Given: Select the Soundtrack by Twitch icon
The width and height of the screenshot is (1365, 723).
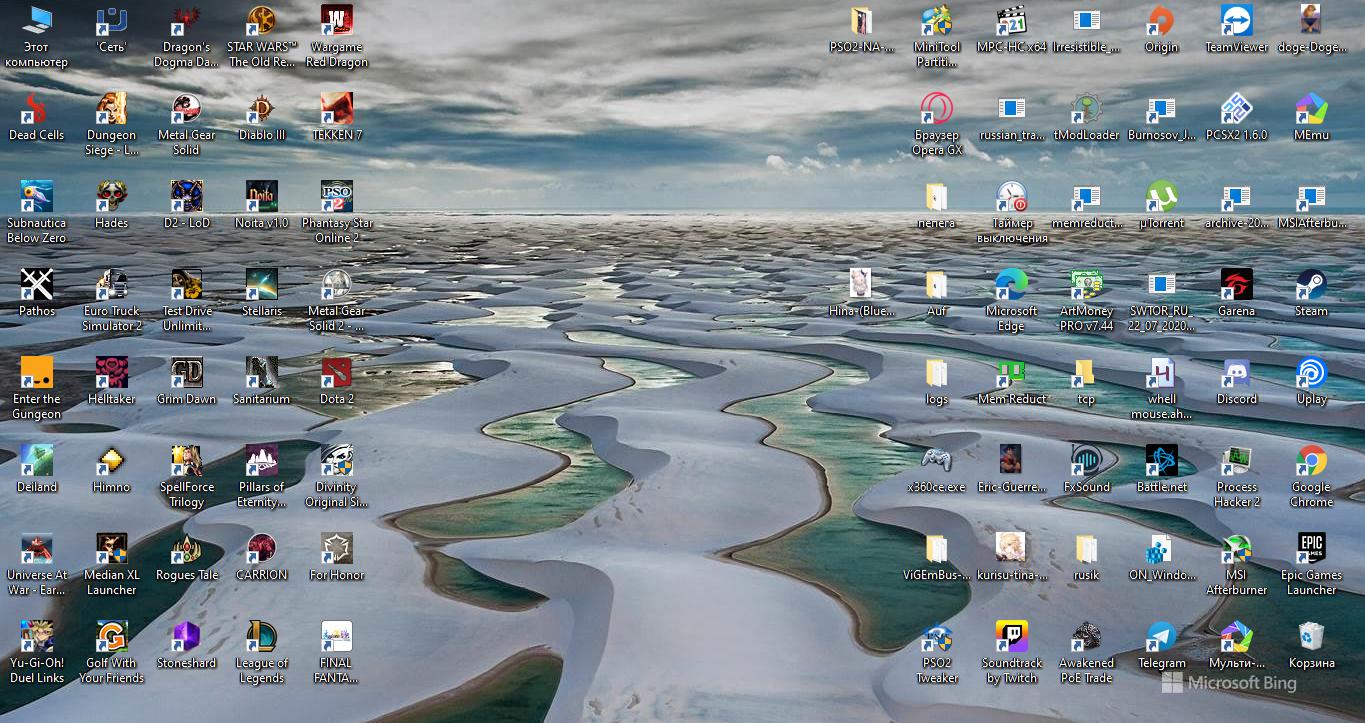Looking at the screenshot, I should click(x=1012, y=652).
